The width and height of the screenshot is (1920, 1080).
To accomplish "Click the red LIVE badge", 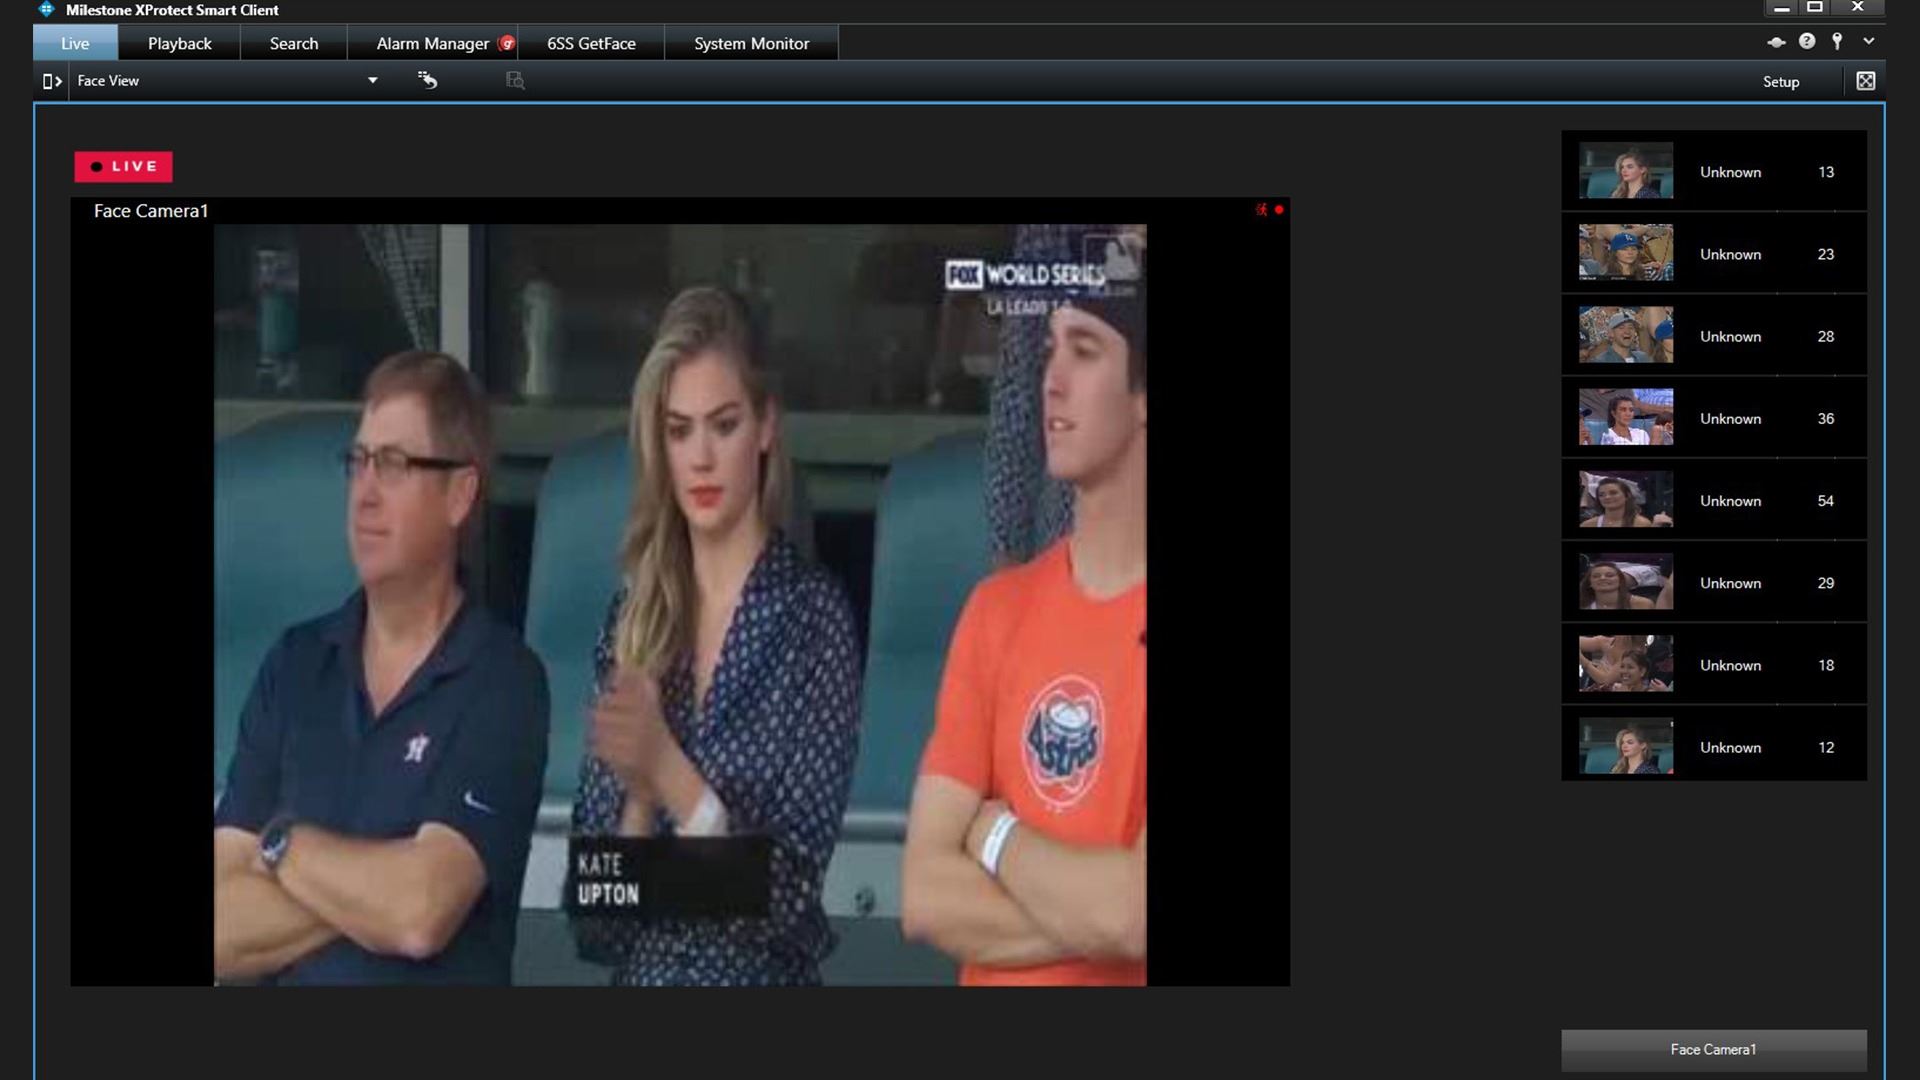I will tap(123, 167).
